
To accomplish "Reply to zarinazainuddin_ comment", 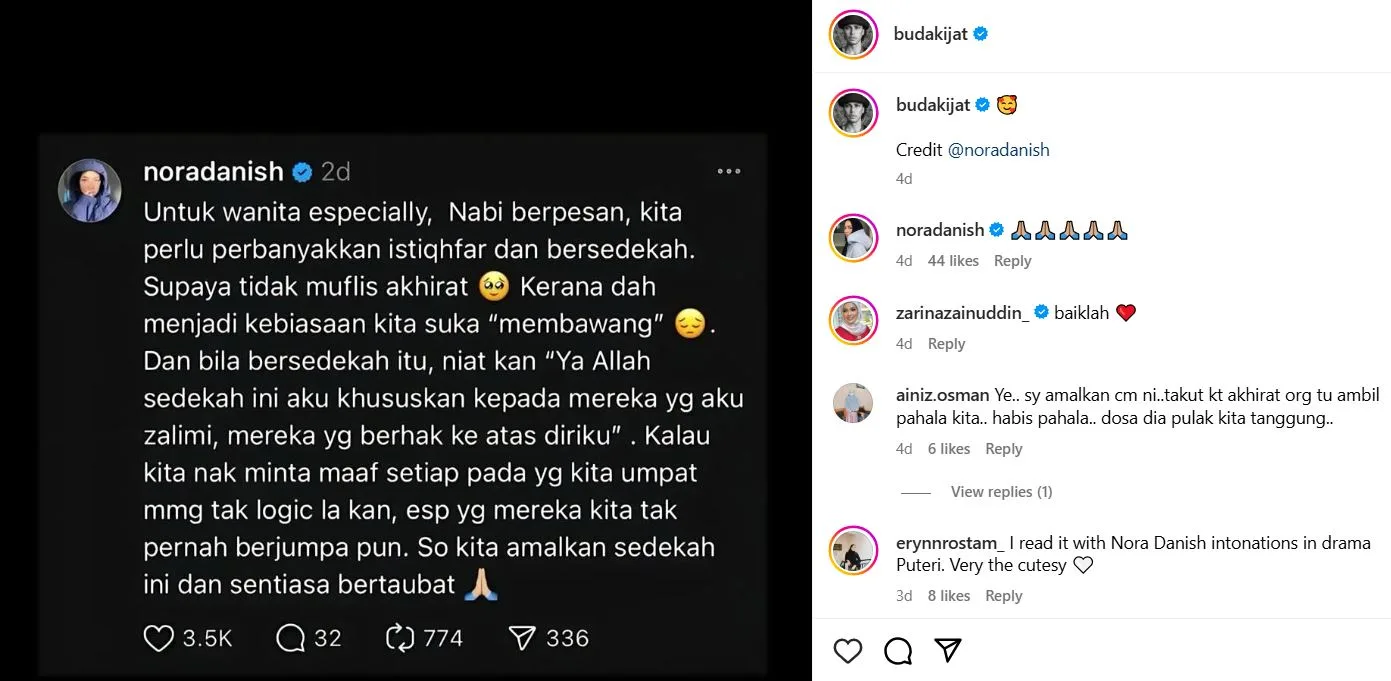I will tap(946, 344).
